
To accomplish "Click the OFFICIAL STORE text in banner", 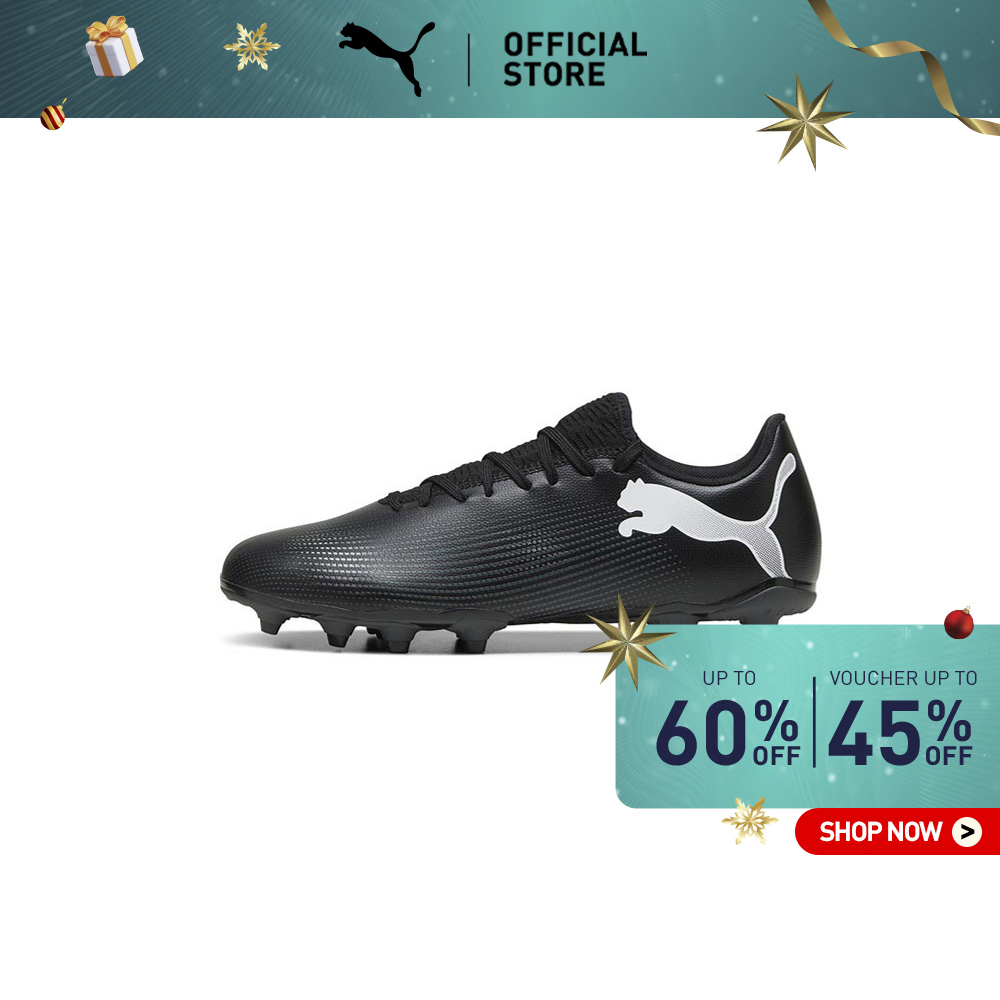I will 575,59.
